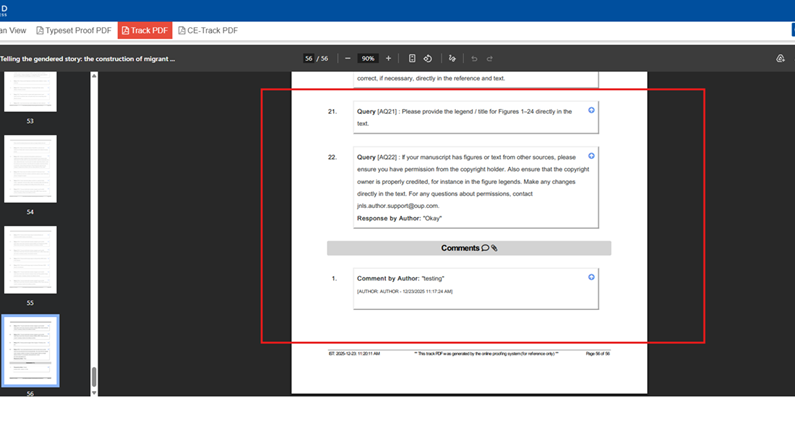Click blue arrow icon on Query AQ22
795x422 pixels.
(592, 156)
